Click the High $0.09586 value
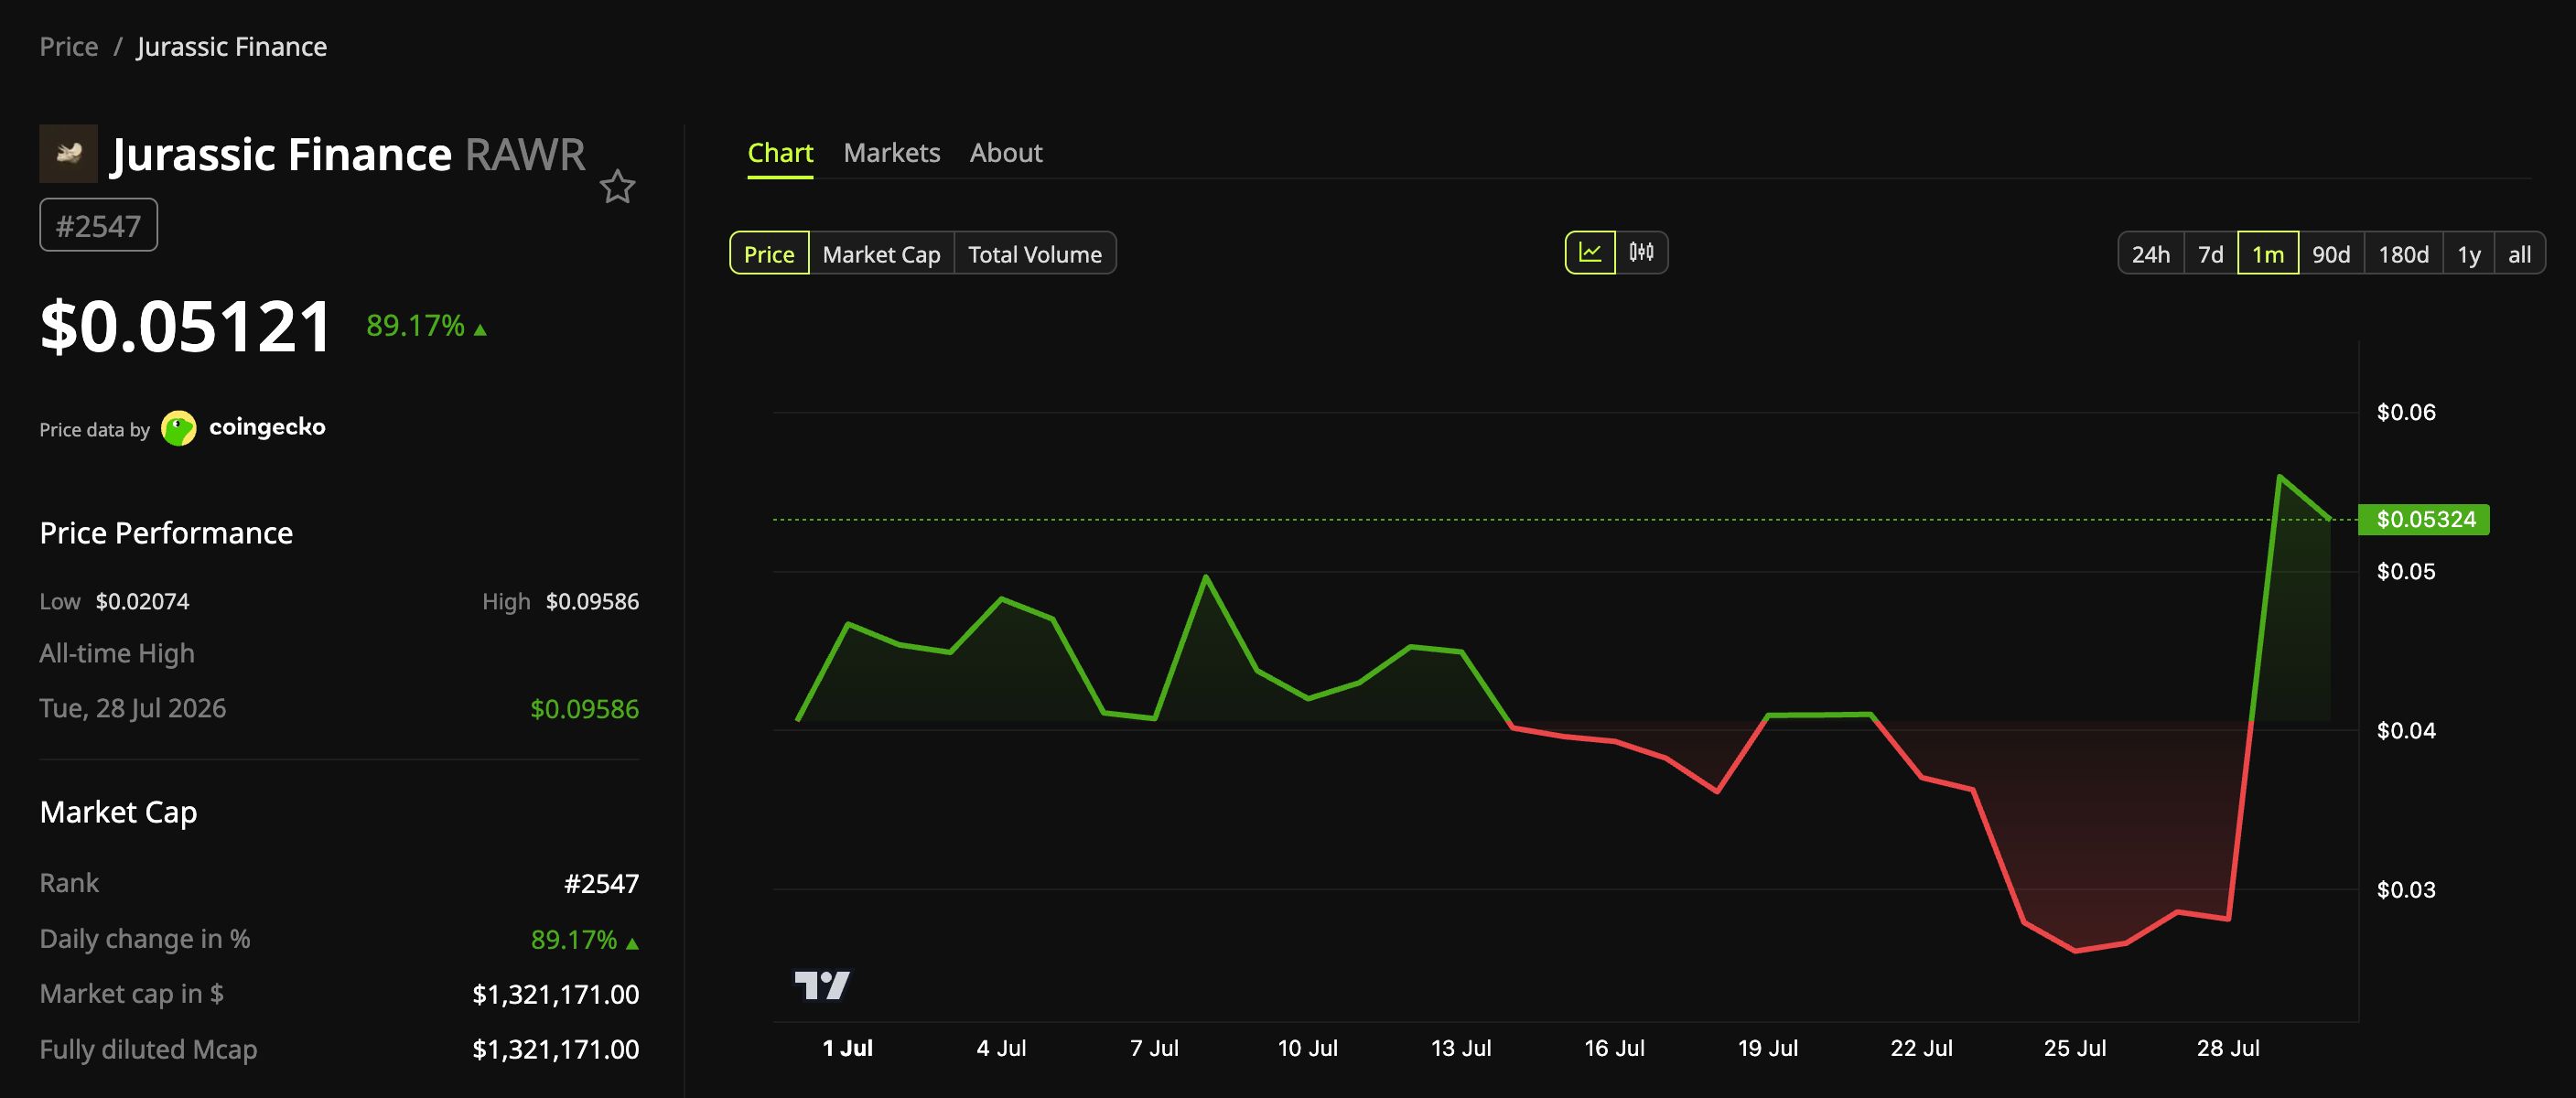Viewport: 2576px width, 1098px height. (x=592, y=601)
